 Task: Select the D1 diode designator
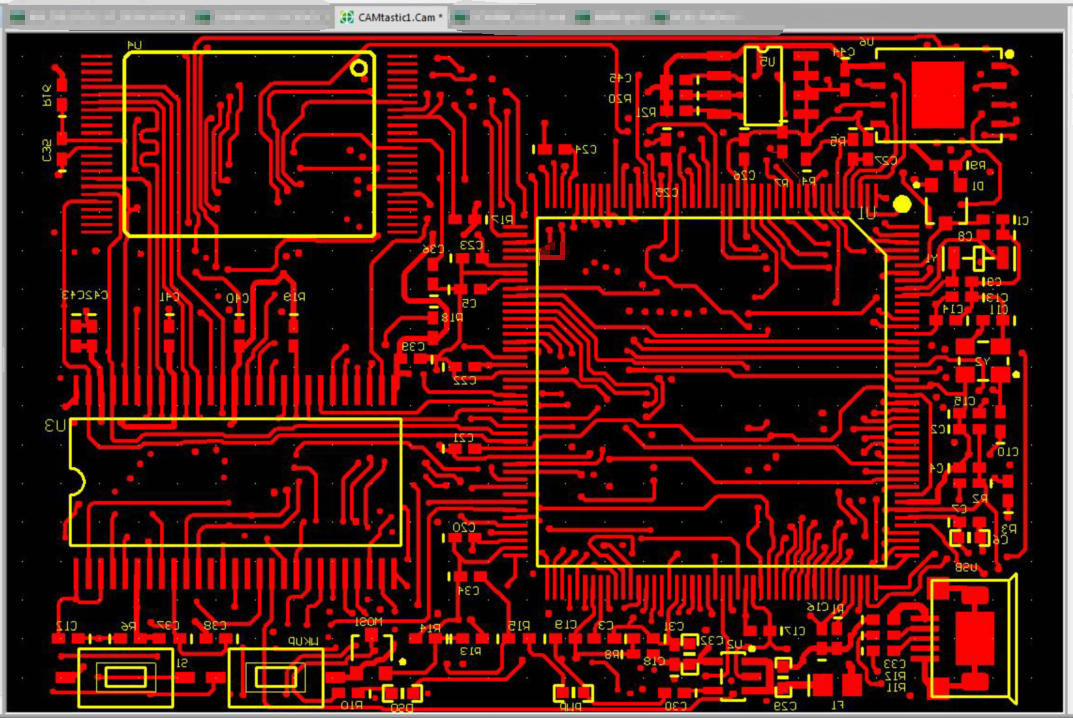coord(977,186)
